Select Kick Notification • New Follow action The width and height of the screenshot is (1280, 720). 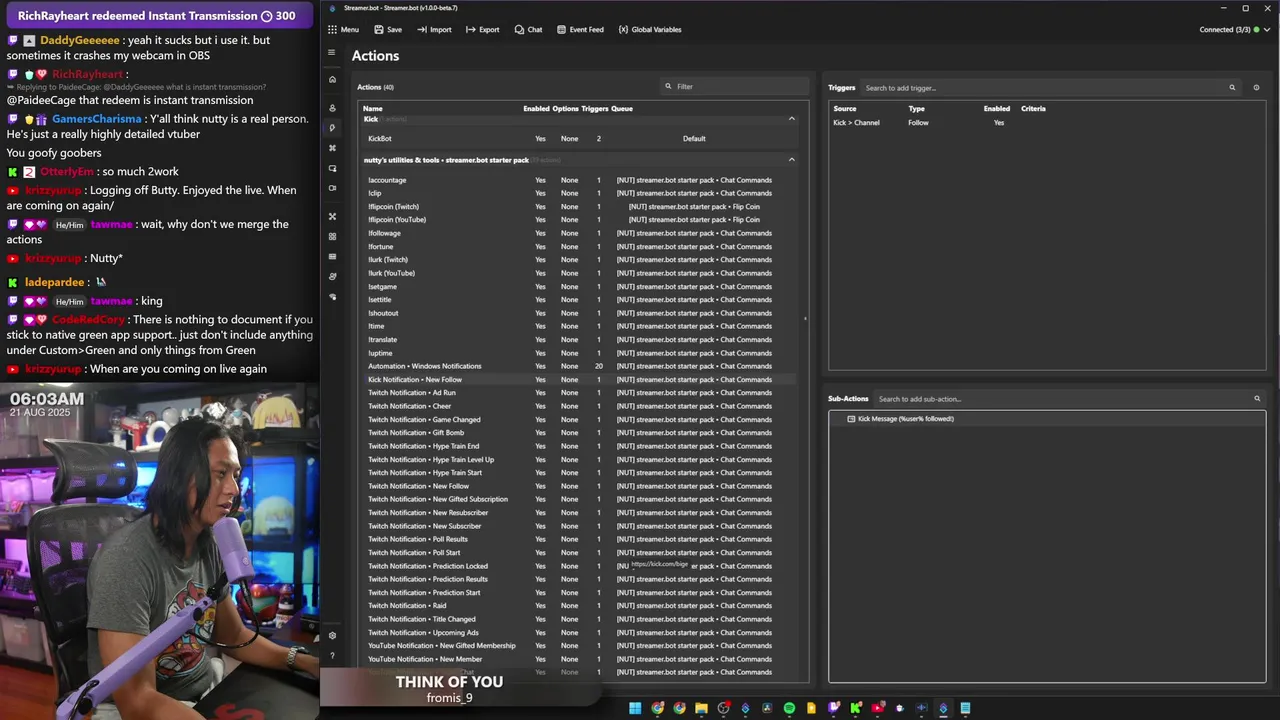click(x=580, y=380)
